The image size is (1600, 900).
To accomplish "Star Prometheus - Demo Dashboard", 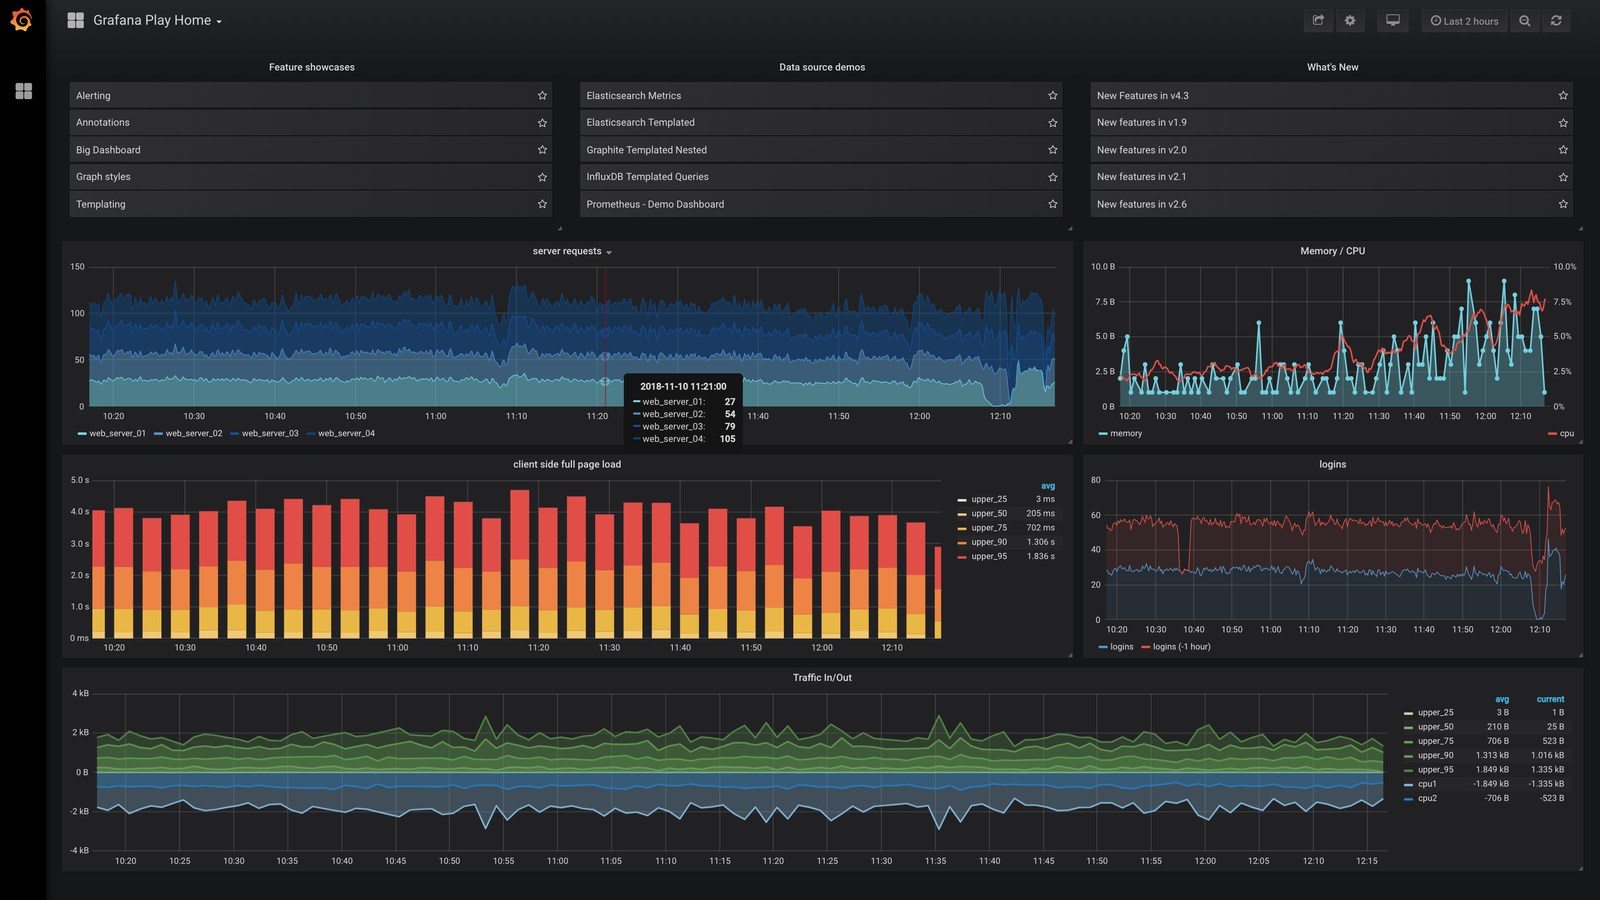I will coord(1052,204).
